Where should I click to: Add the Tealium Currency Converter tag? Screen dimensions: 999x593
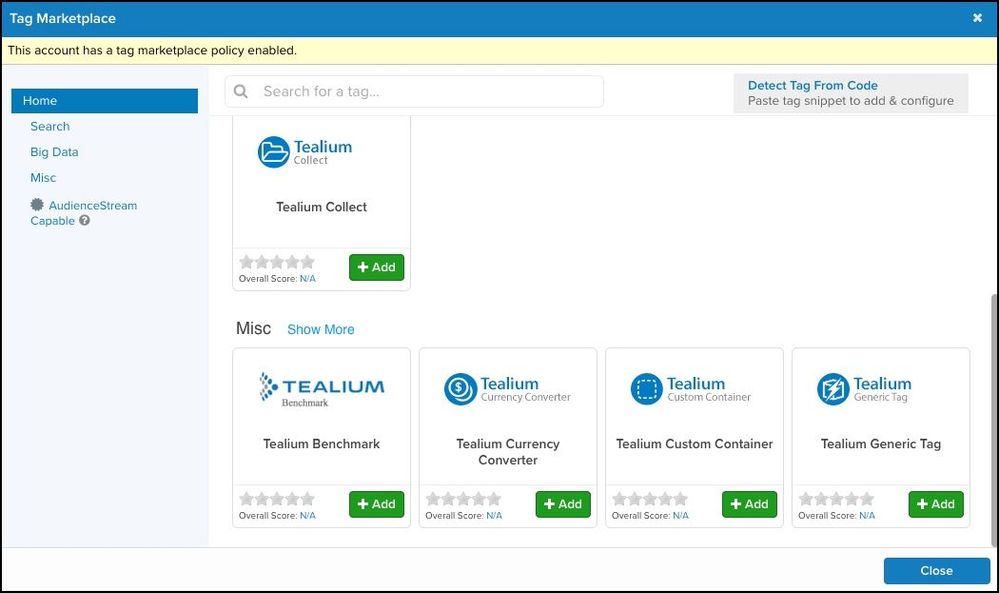tap(563, 505)
